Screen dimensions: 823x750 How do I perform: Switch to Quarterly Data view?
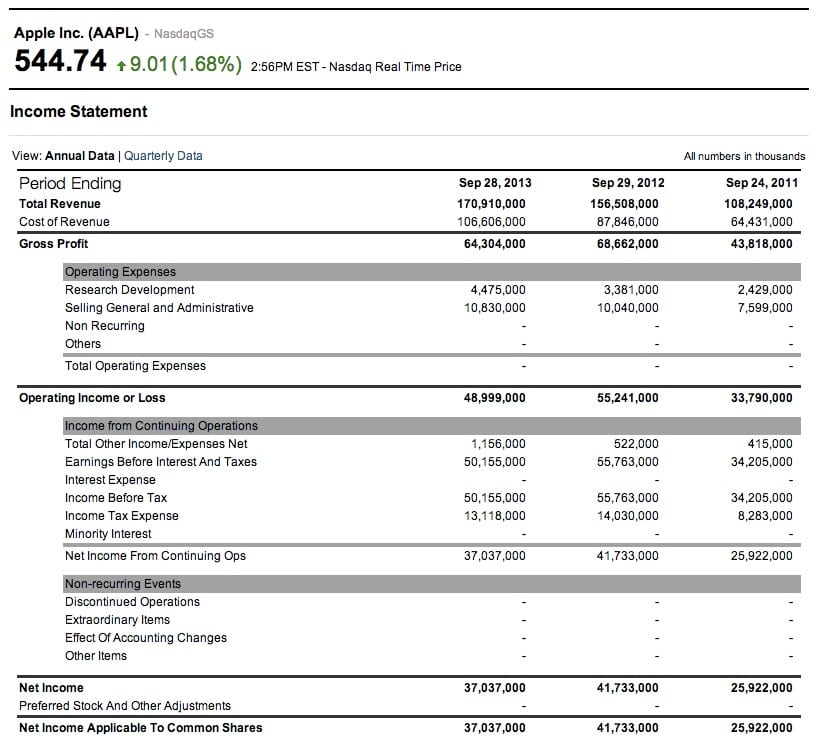162,156
